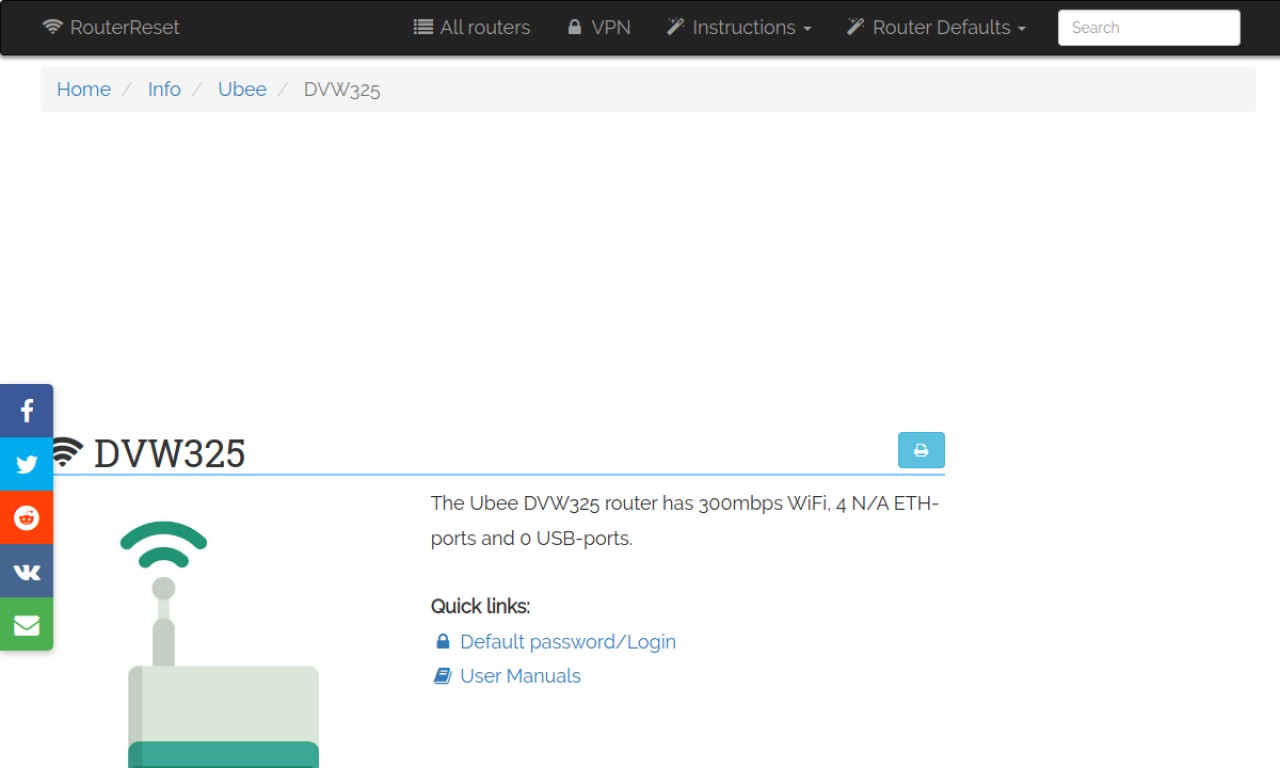Image resolution: width=1280 pixels, height=768 pixels.
Task: Click the Reddit share icon
Action: [27, 517]
